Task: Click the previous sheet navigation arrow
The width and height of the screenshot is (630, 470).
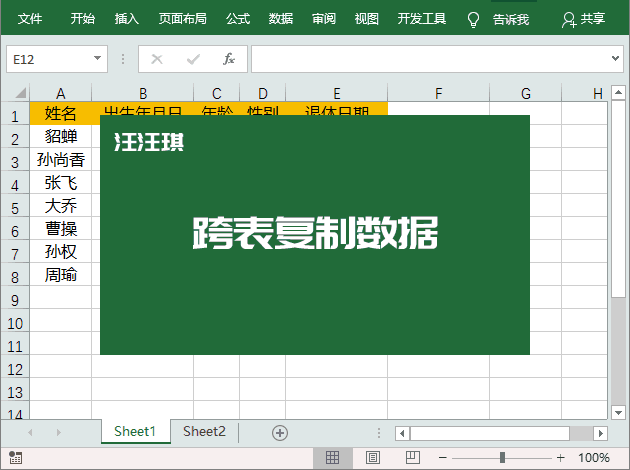Action: tap(31, 433)
